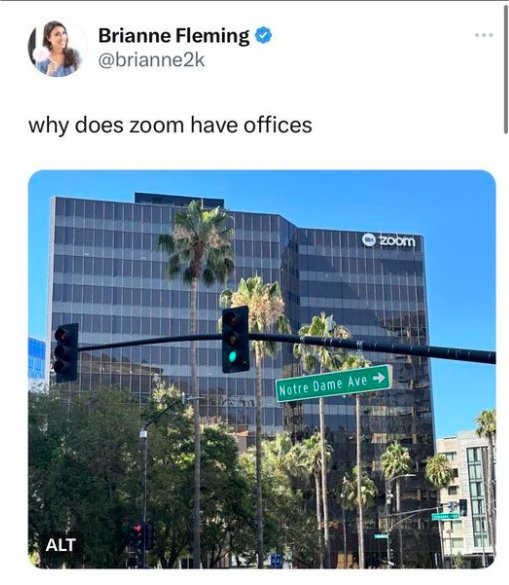Click the blue verified checkmark badge
509x585 pixels.
pyautogui.click(x=263, y=35)
